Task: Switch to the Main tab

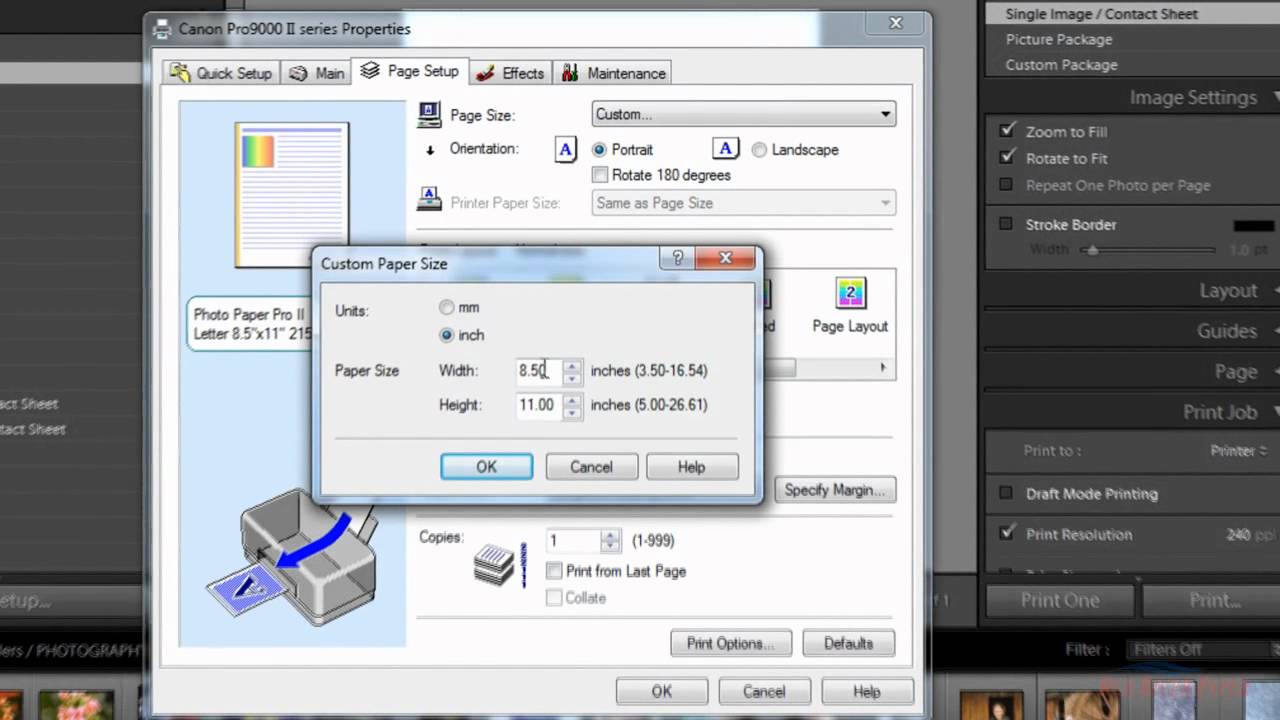Action: [x=317, y=73]
